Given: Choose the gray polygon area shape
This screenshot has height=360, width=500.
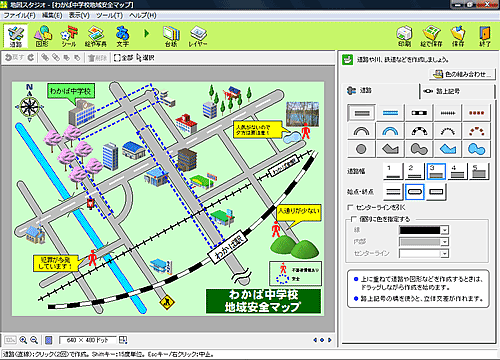Looking at the screenshot, I should pos(390,149).
